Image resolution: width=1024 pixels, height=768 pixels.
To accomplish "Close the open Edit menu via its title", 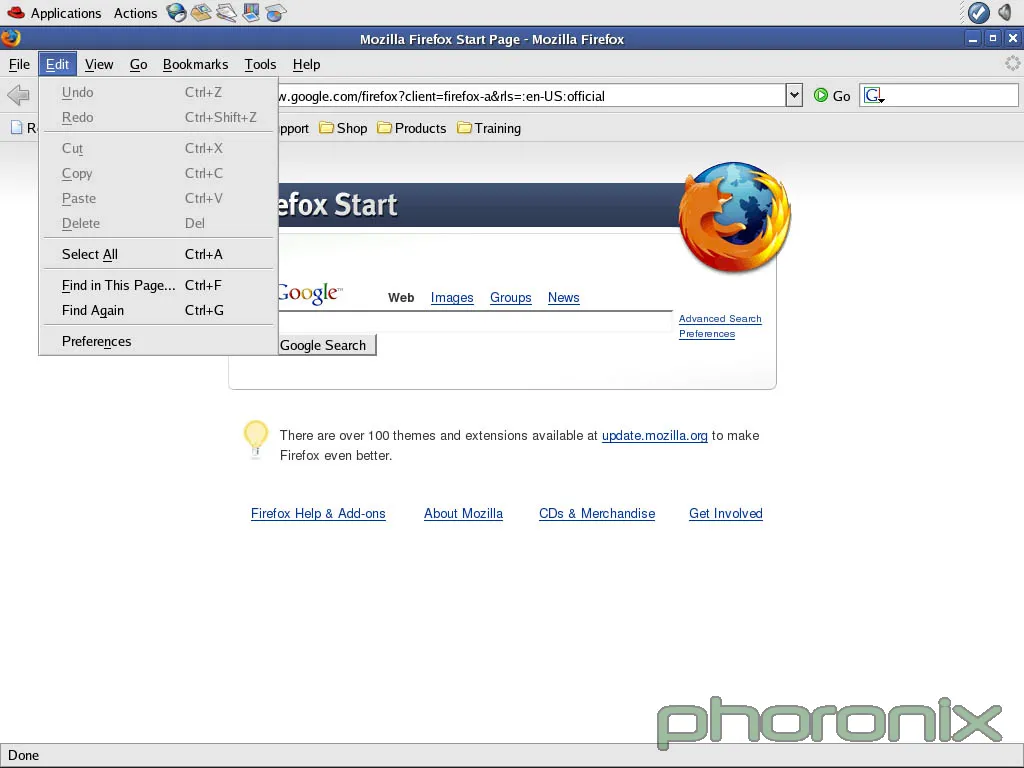I will click(x=57, y=64).
